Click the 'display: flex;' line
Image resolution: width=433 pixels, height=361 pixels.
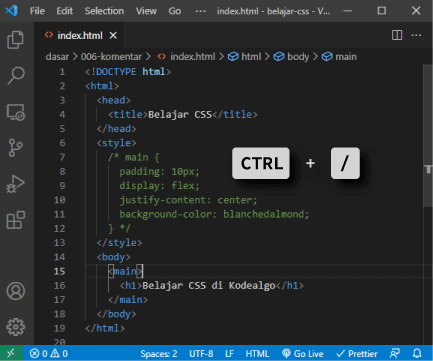click(159, 186)
